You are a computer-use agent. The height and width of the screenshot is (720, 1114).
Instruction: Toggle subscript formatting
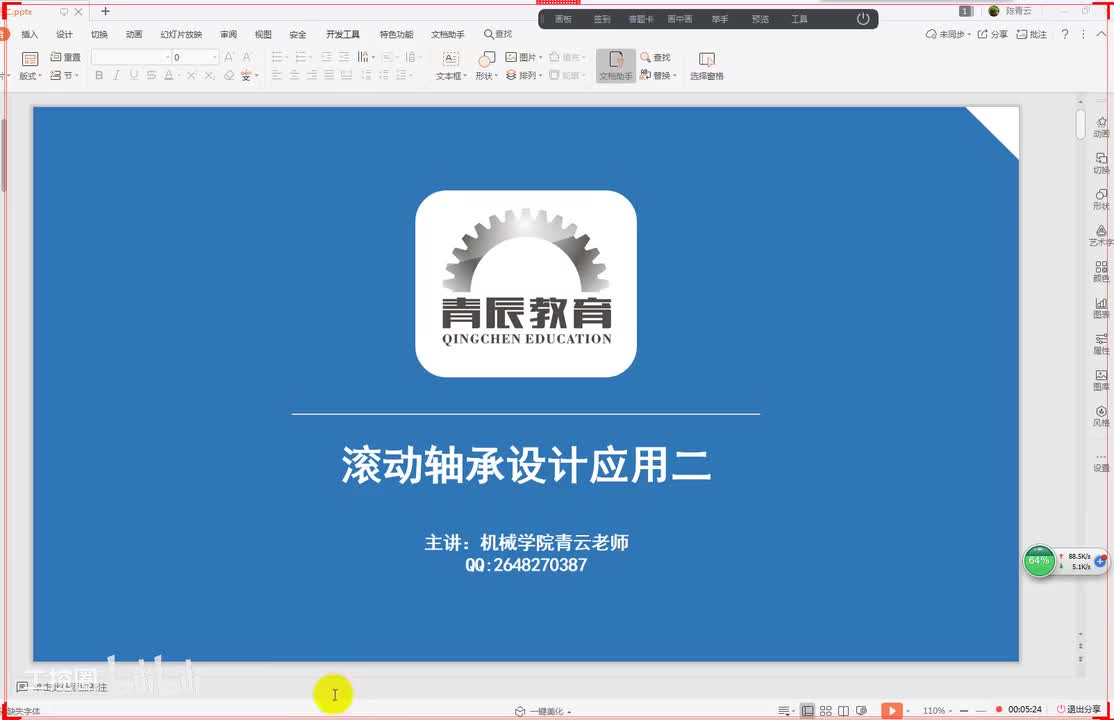pyautogui.click(x=210, y=75)
